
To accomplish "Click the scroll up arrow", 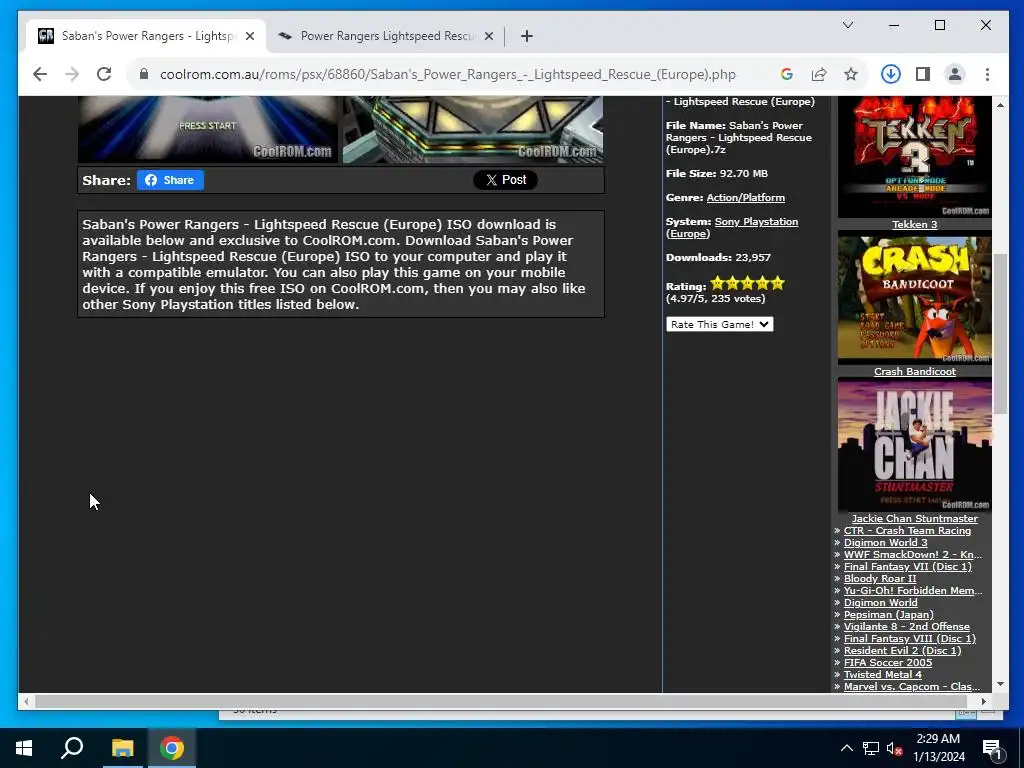I will [1000, 104].
